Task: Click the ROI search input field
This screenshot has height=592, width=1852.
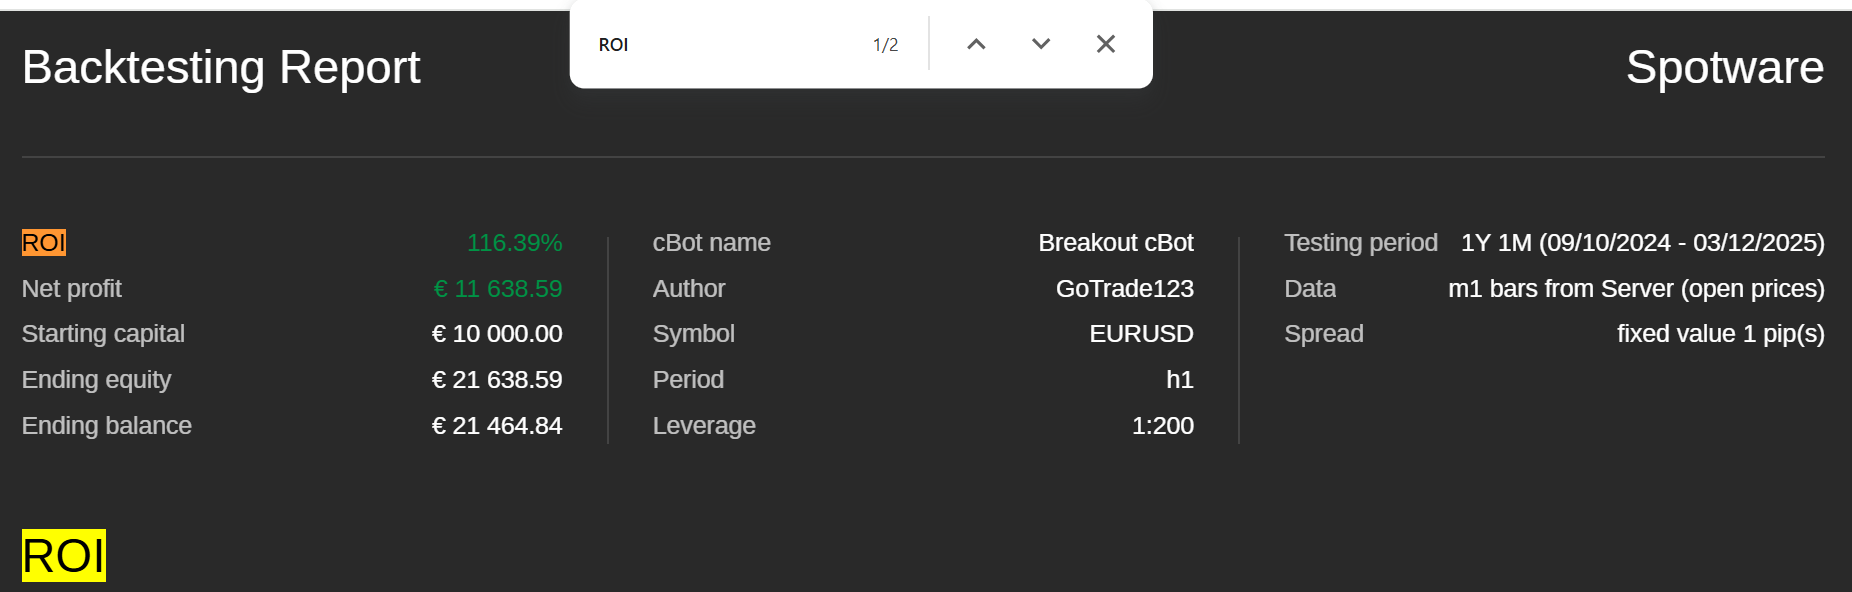Action: click(x=720, y=45)
